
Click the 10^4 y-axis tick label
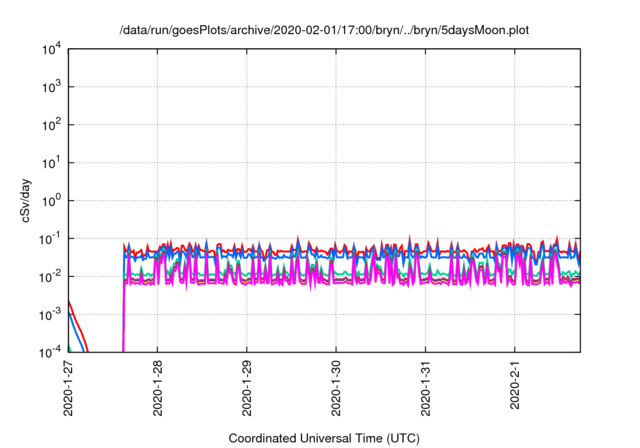point(51,49)
